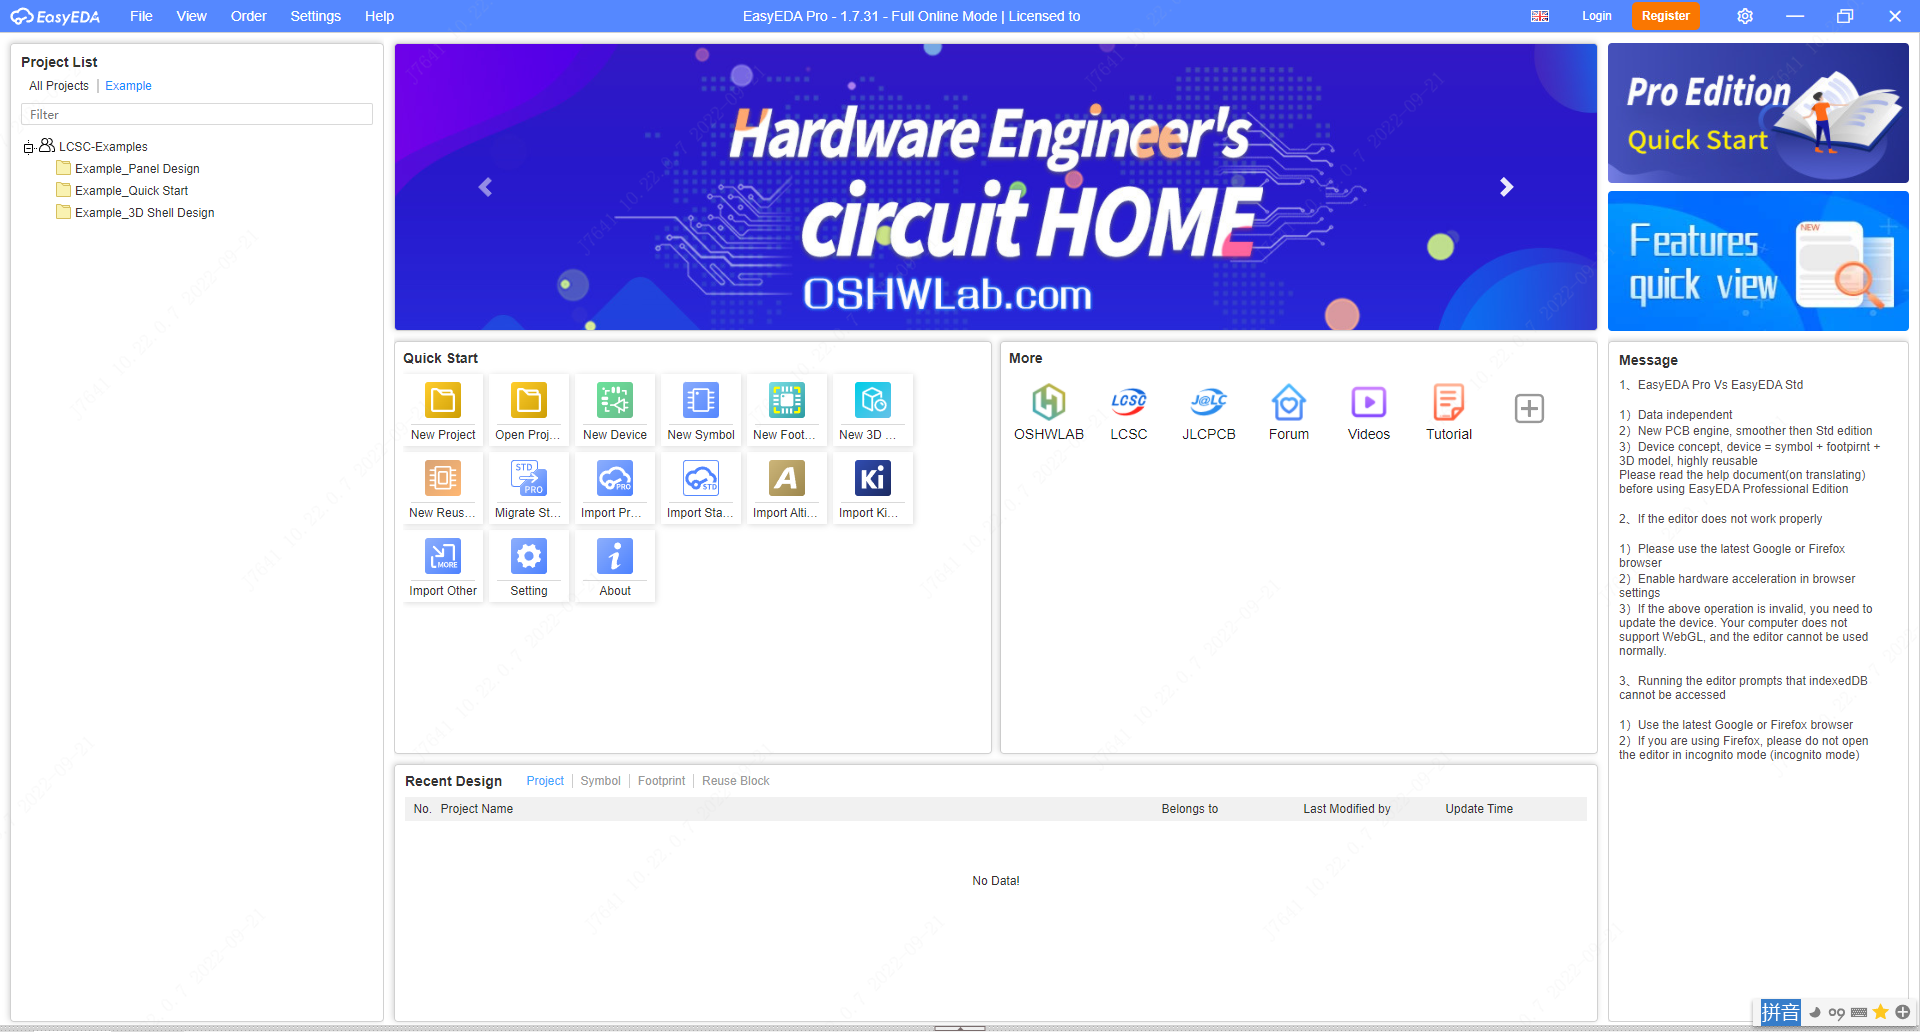Click the Videos shortcut icon

[x=1369, y=402]
